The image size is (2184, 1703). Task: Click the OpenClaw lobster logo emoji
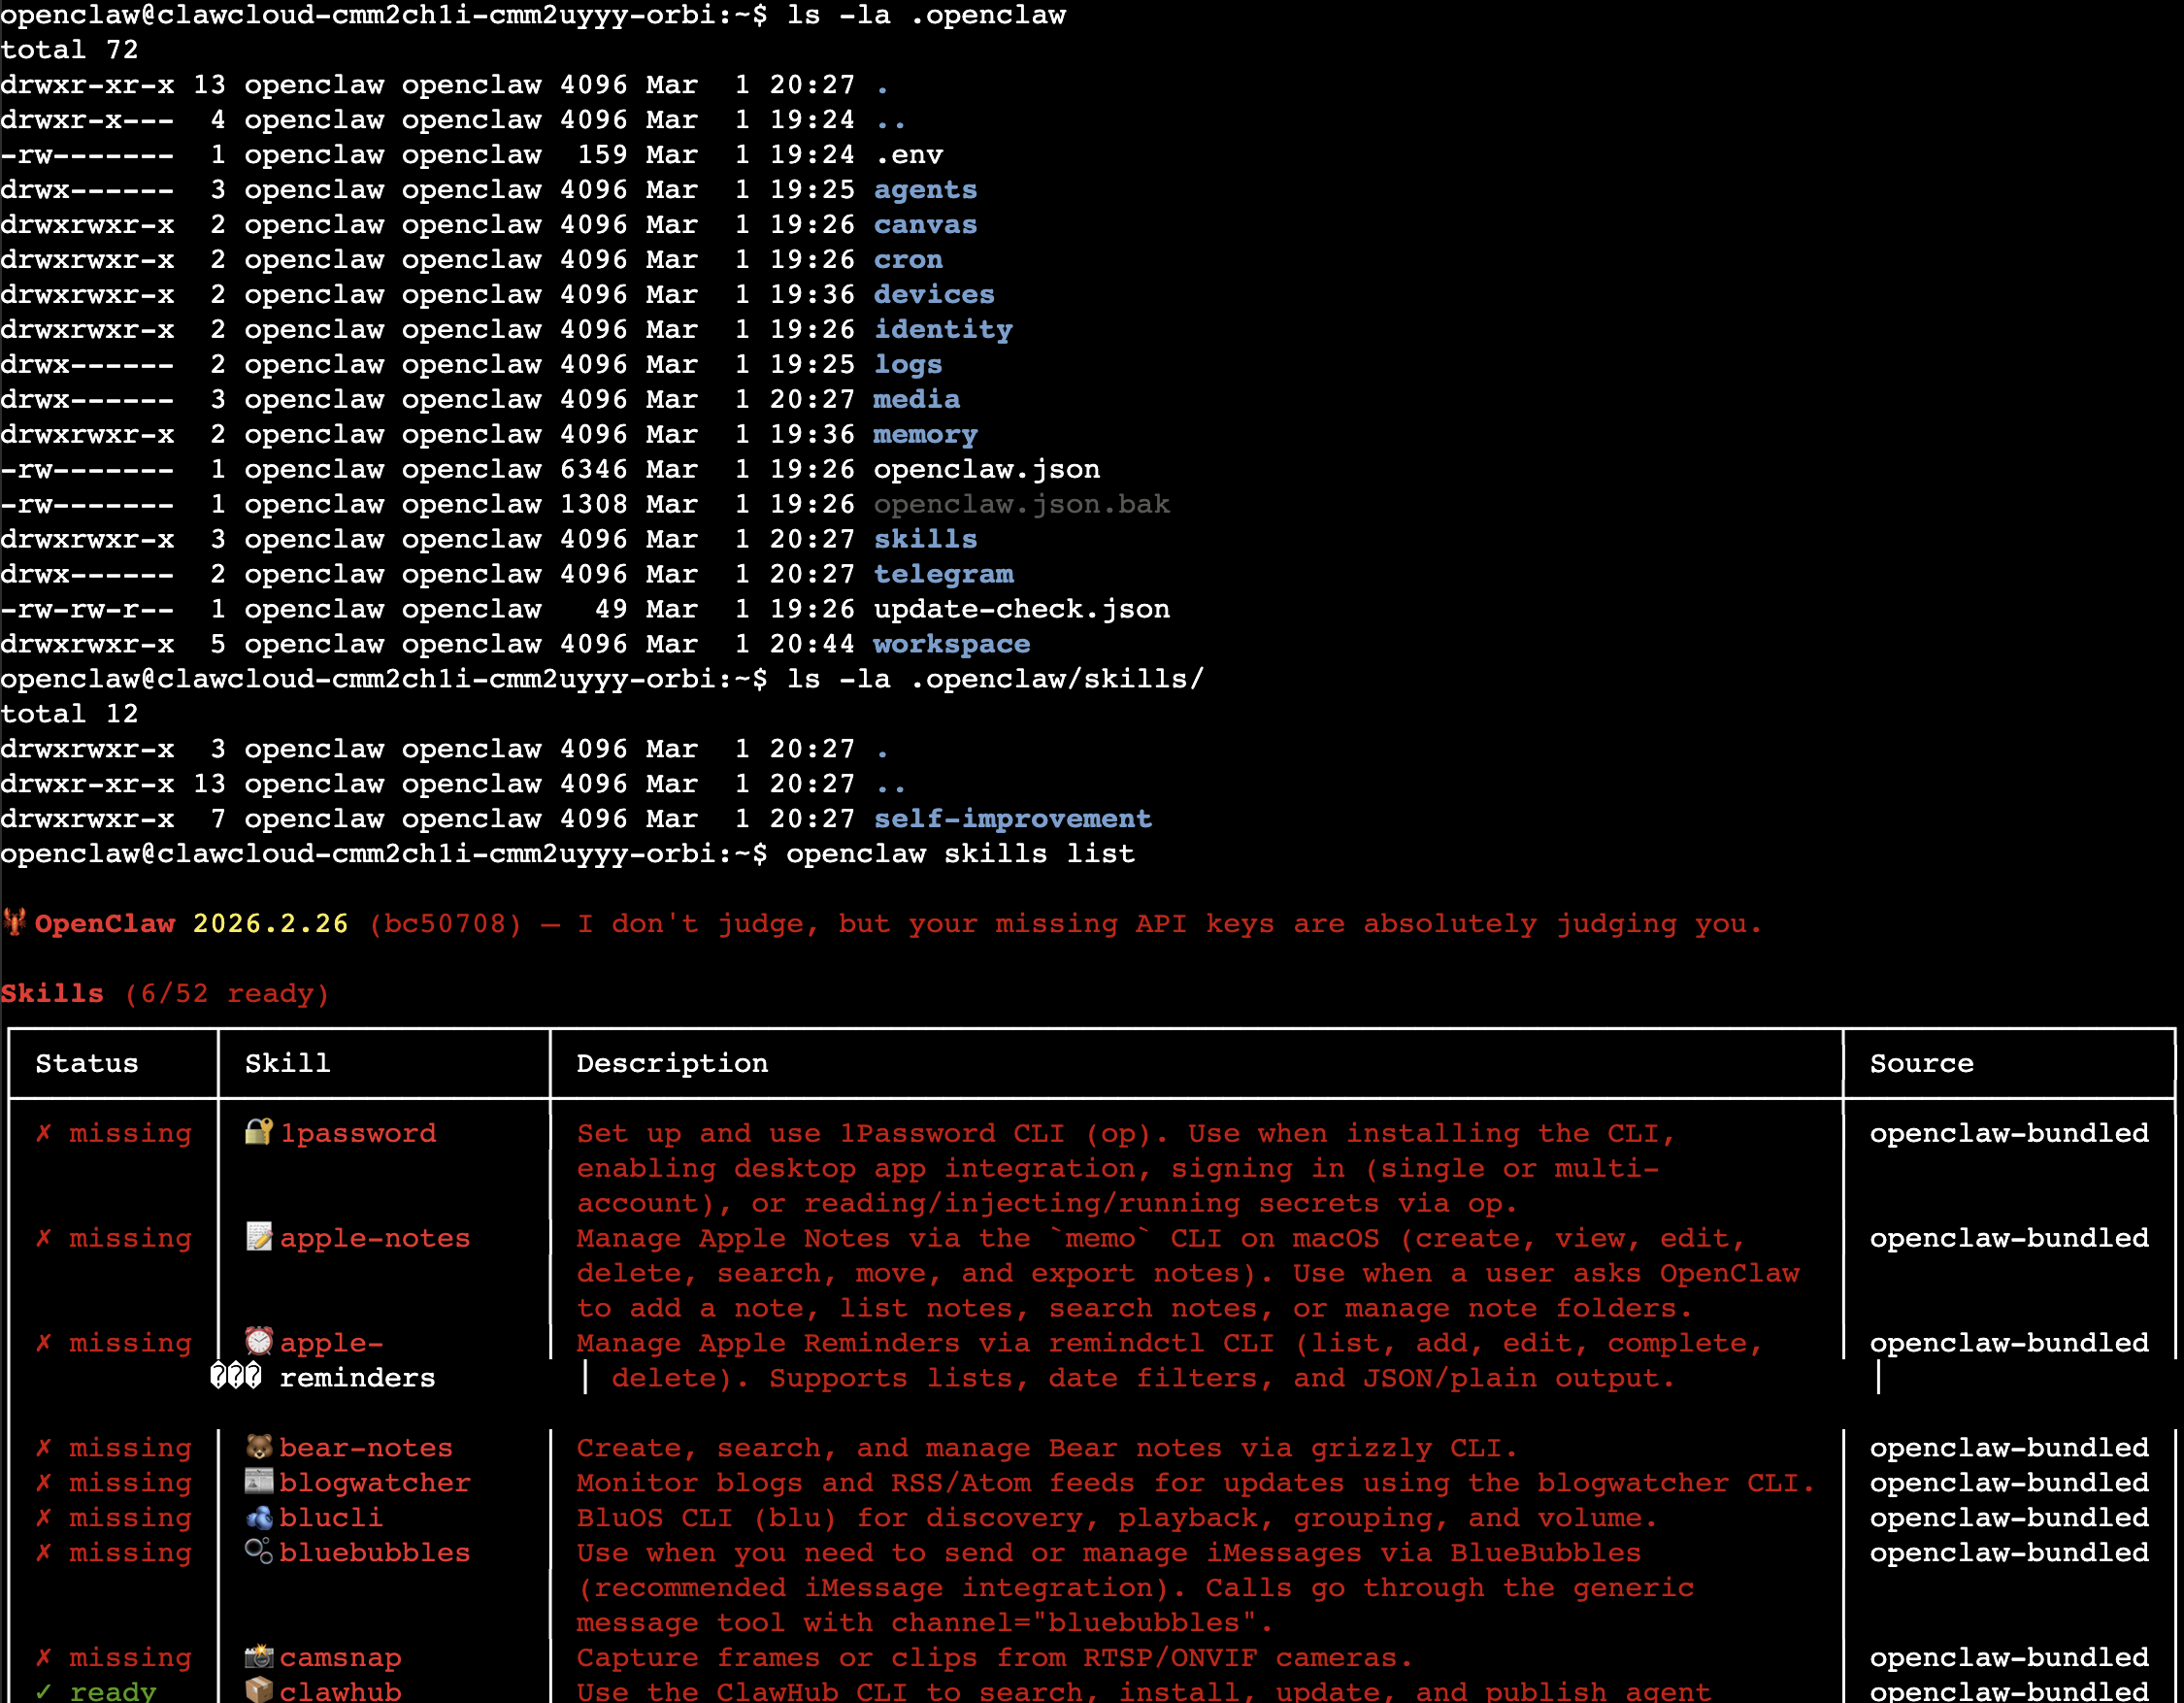14,923
